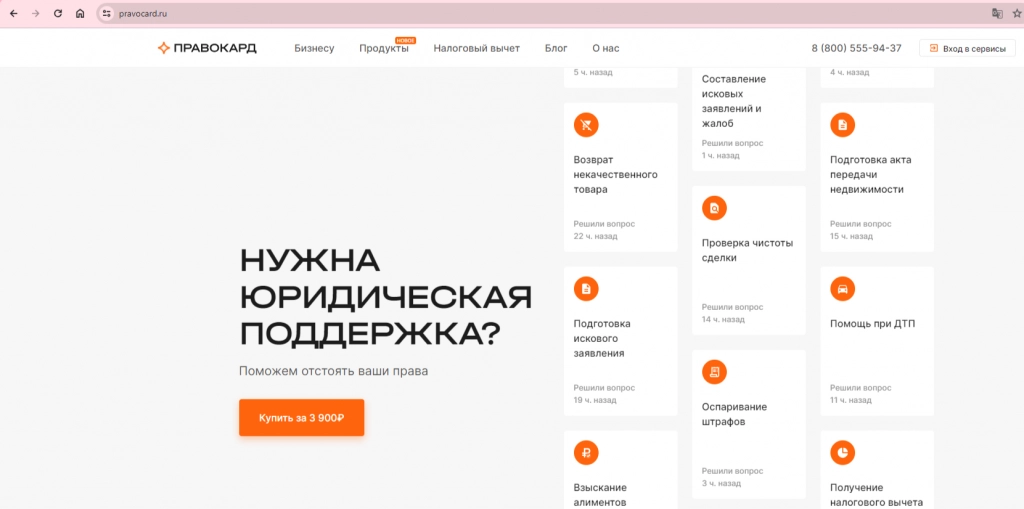The height and width of the screenshot is (509, 1024).
Task: Click the magnifier icon above Проверка чистоты сделки
Action: point(714,208)
